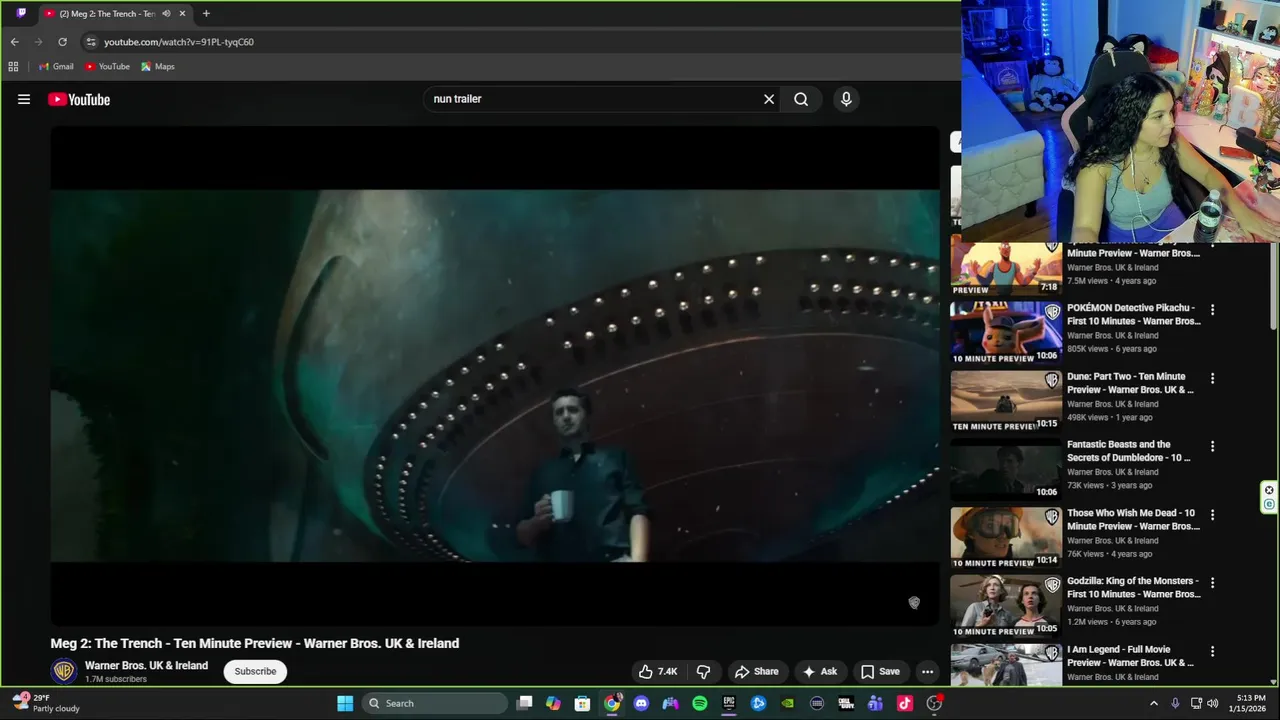1280x720 pixels.
Task: Open the Ask AI button
Action: tap(820, 671)
